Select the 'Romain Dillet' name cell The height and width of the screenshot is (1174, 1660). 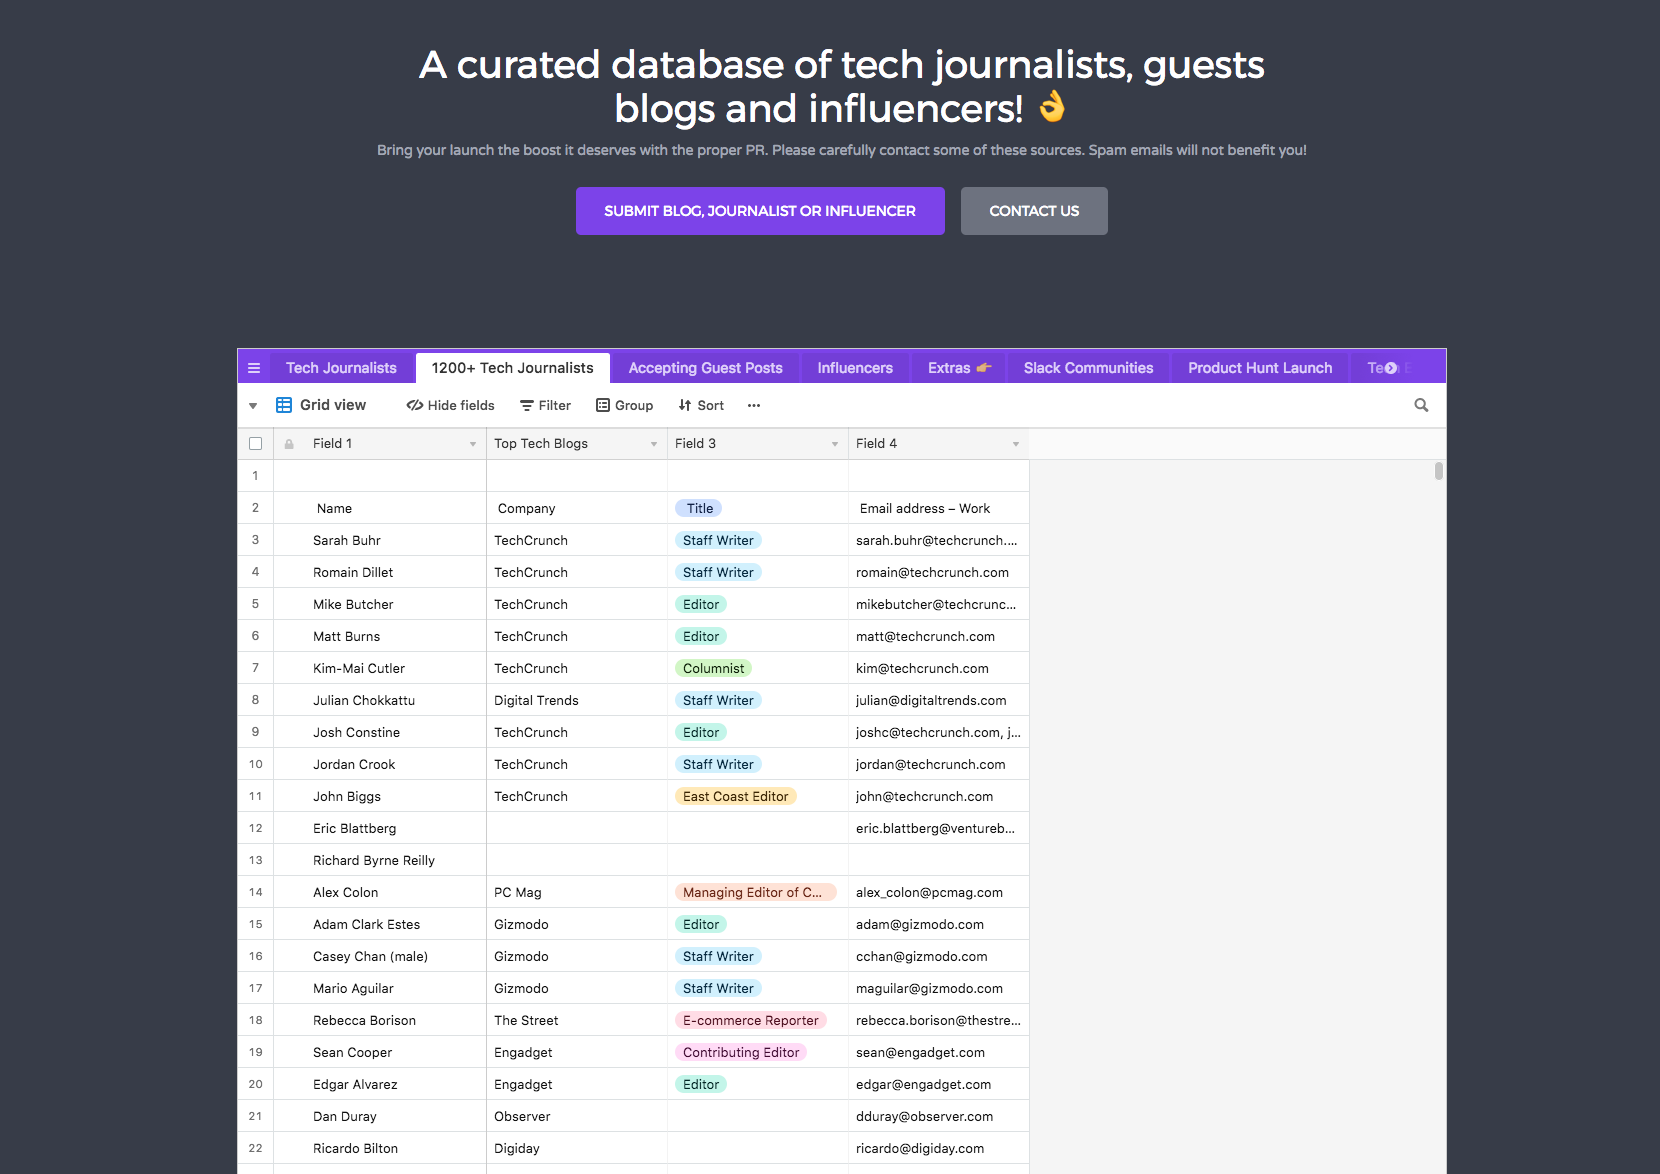pos(380,572)
